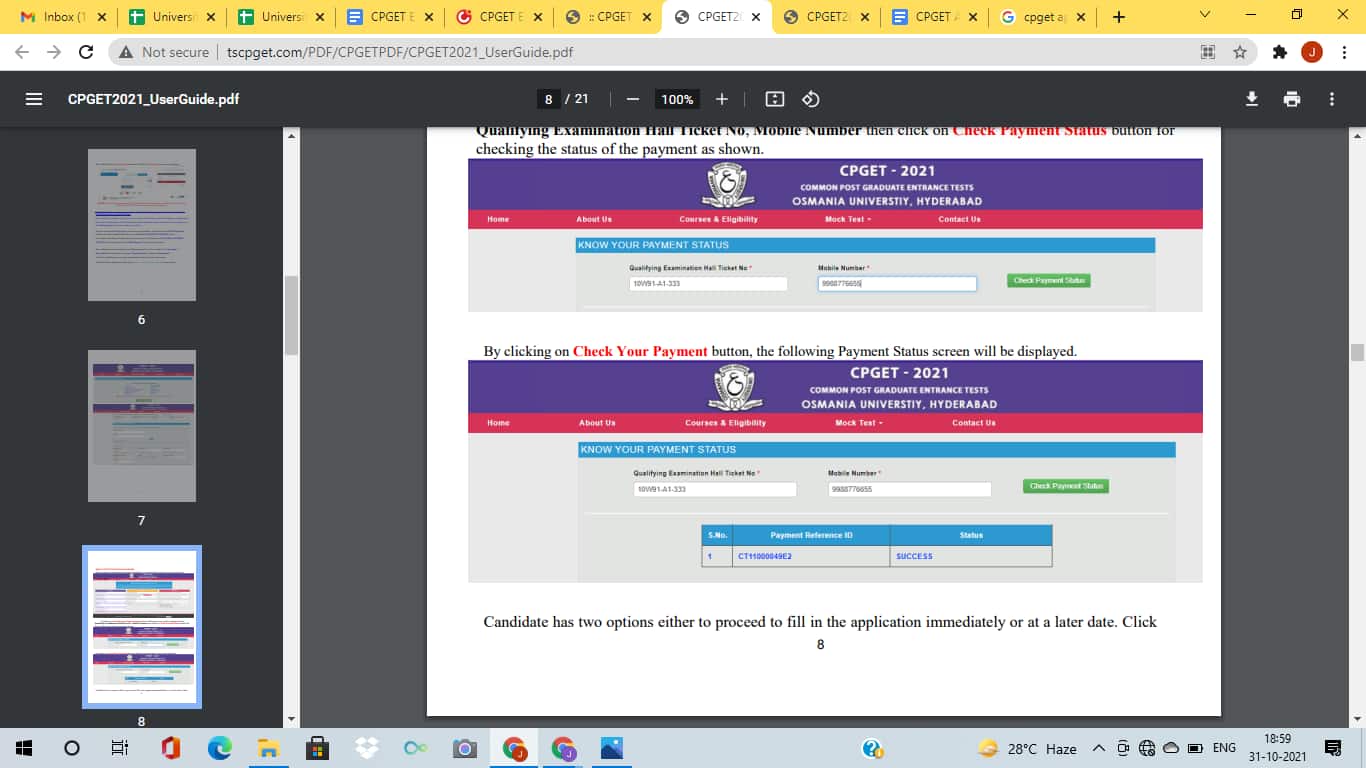Expand hidden system tray icons
Viewport: 1366px width, 768px height.
(1096, 747)
